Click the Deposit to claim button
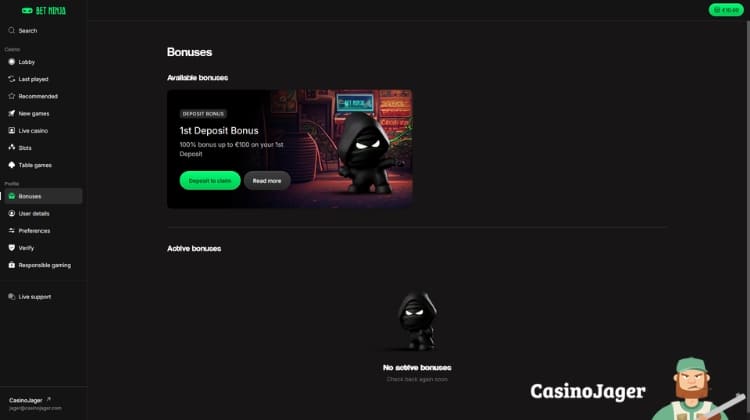 pos(210,181)
